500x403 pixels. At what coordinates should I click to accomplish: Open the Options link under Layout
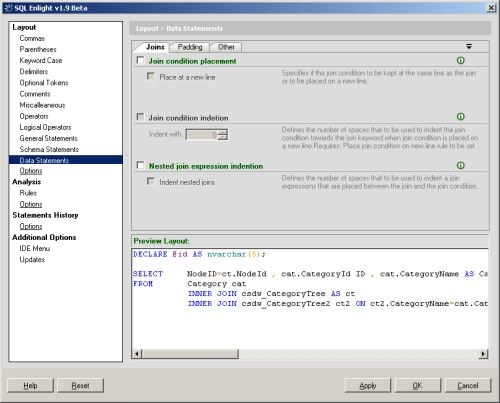31,171
